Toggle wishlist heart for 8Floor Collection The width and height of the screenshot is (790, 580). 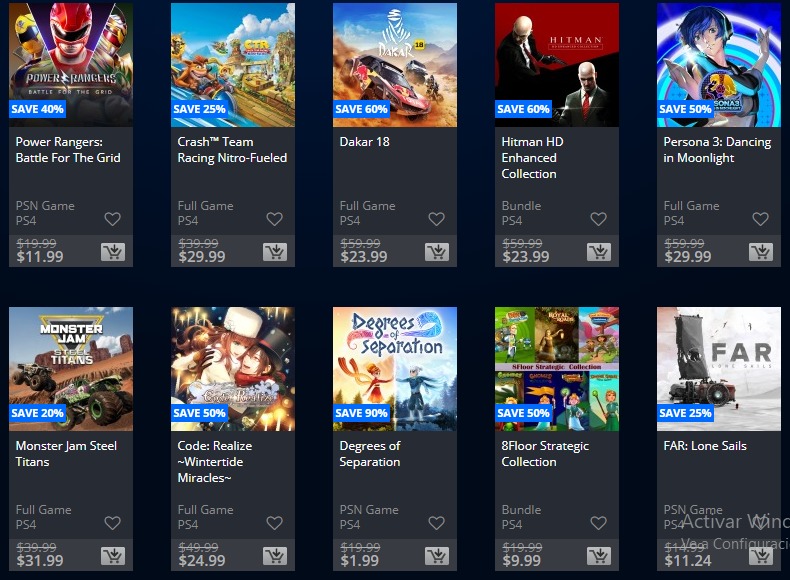pyautogui.click(x=599, y=523)
